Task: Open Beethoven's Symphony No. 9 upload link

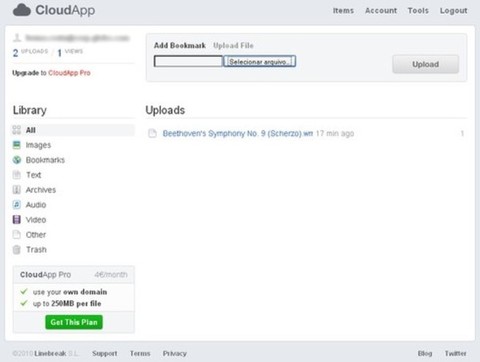Action: pos(238,133)
